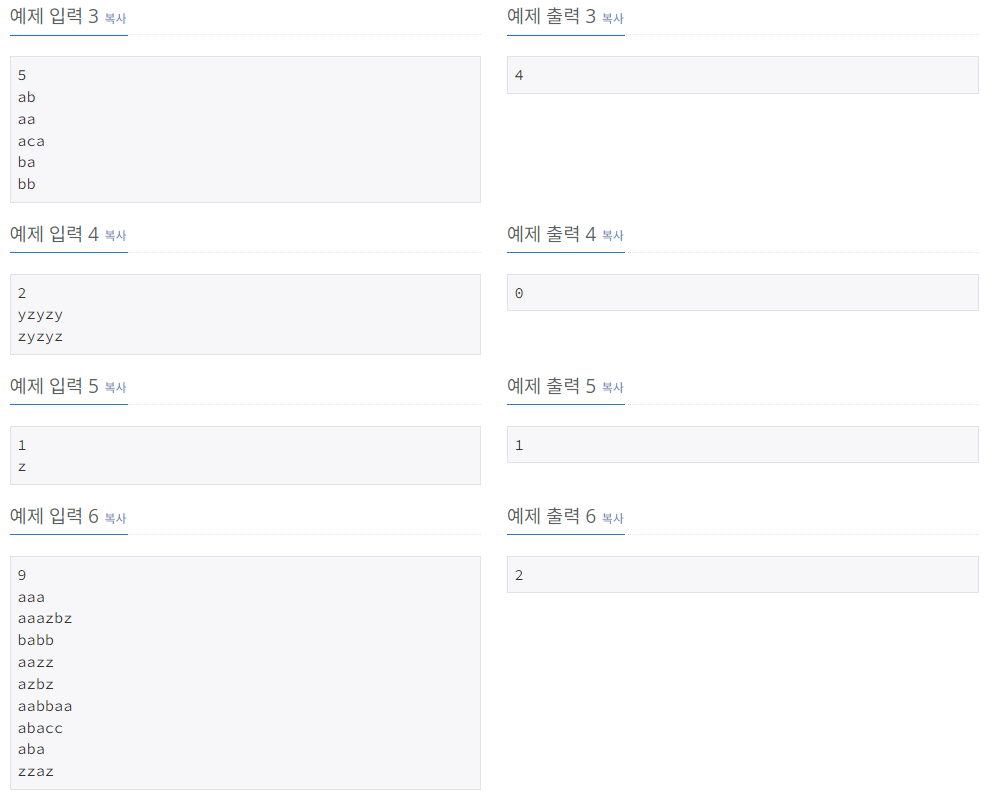Click the 예제 입력 3 code box
The image size is (992, 798).
[245, 130]
